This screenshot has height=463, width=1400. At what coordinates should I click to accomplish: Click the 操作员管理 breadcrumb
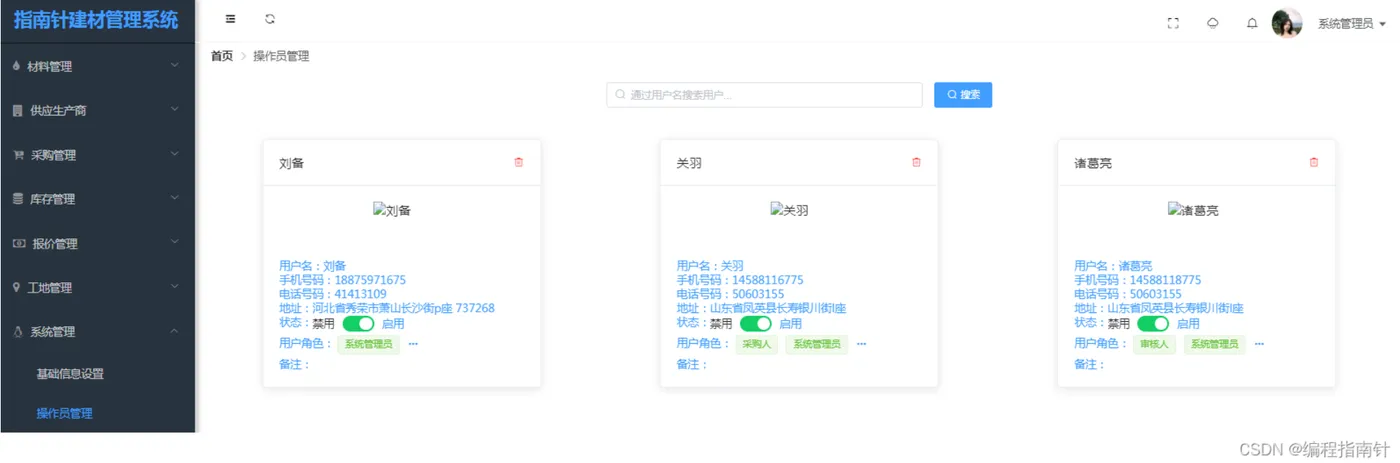pos(281,56)
